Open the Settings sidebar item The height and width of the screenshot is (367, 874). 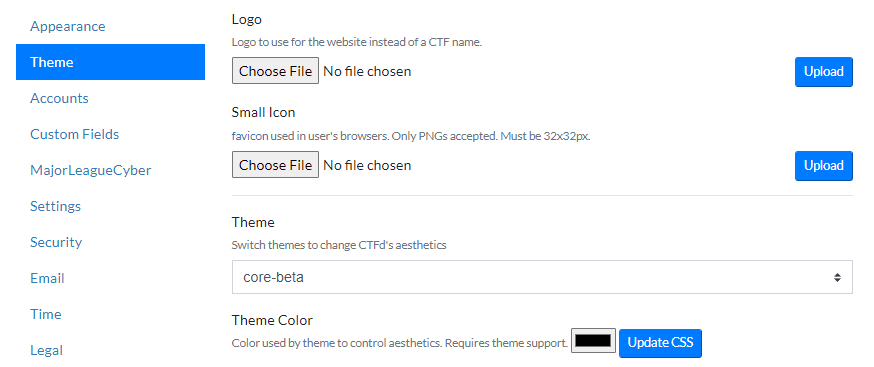point(55,206)
